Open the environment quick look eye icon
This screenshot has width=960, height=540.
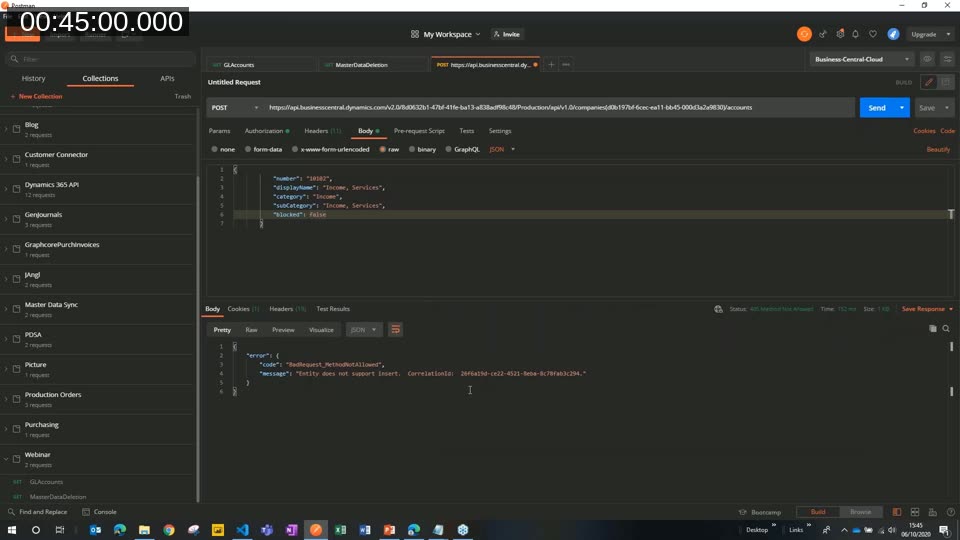click(928, 59)
